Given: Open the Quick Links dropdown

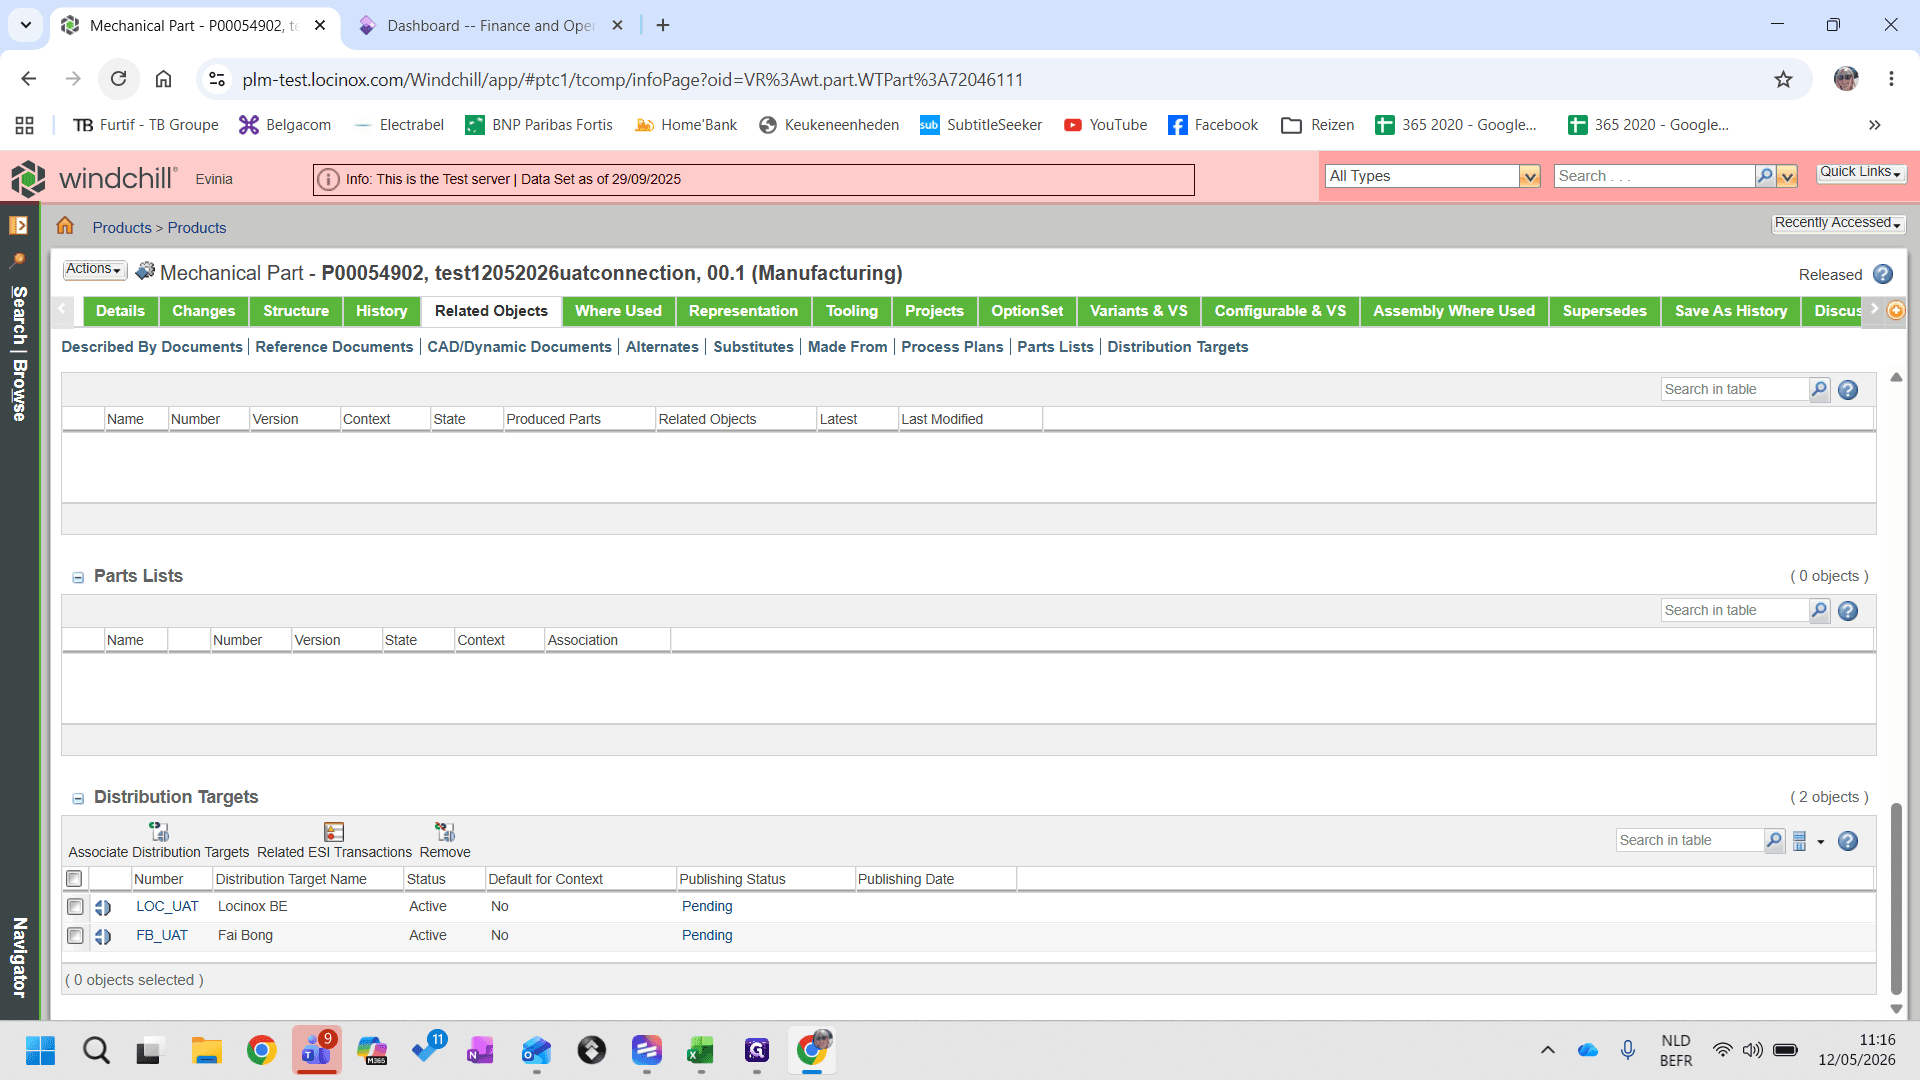Looking at the screenshot, I should coord(1861,172).
